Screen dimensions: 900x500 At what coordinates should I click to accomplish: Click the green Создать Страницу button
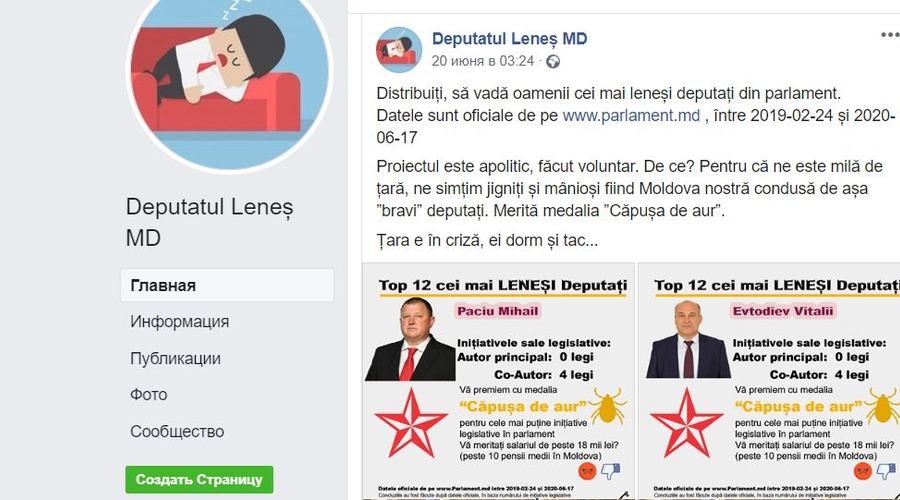(199, 479)
